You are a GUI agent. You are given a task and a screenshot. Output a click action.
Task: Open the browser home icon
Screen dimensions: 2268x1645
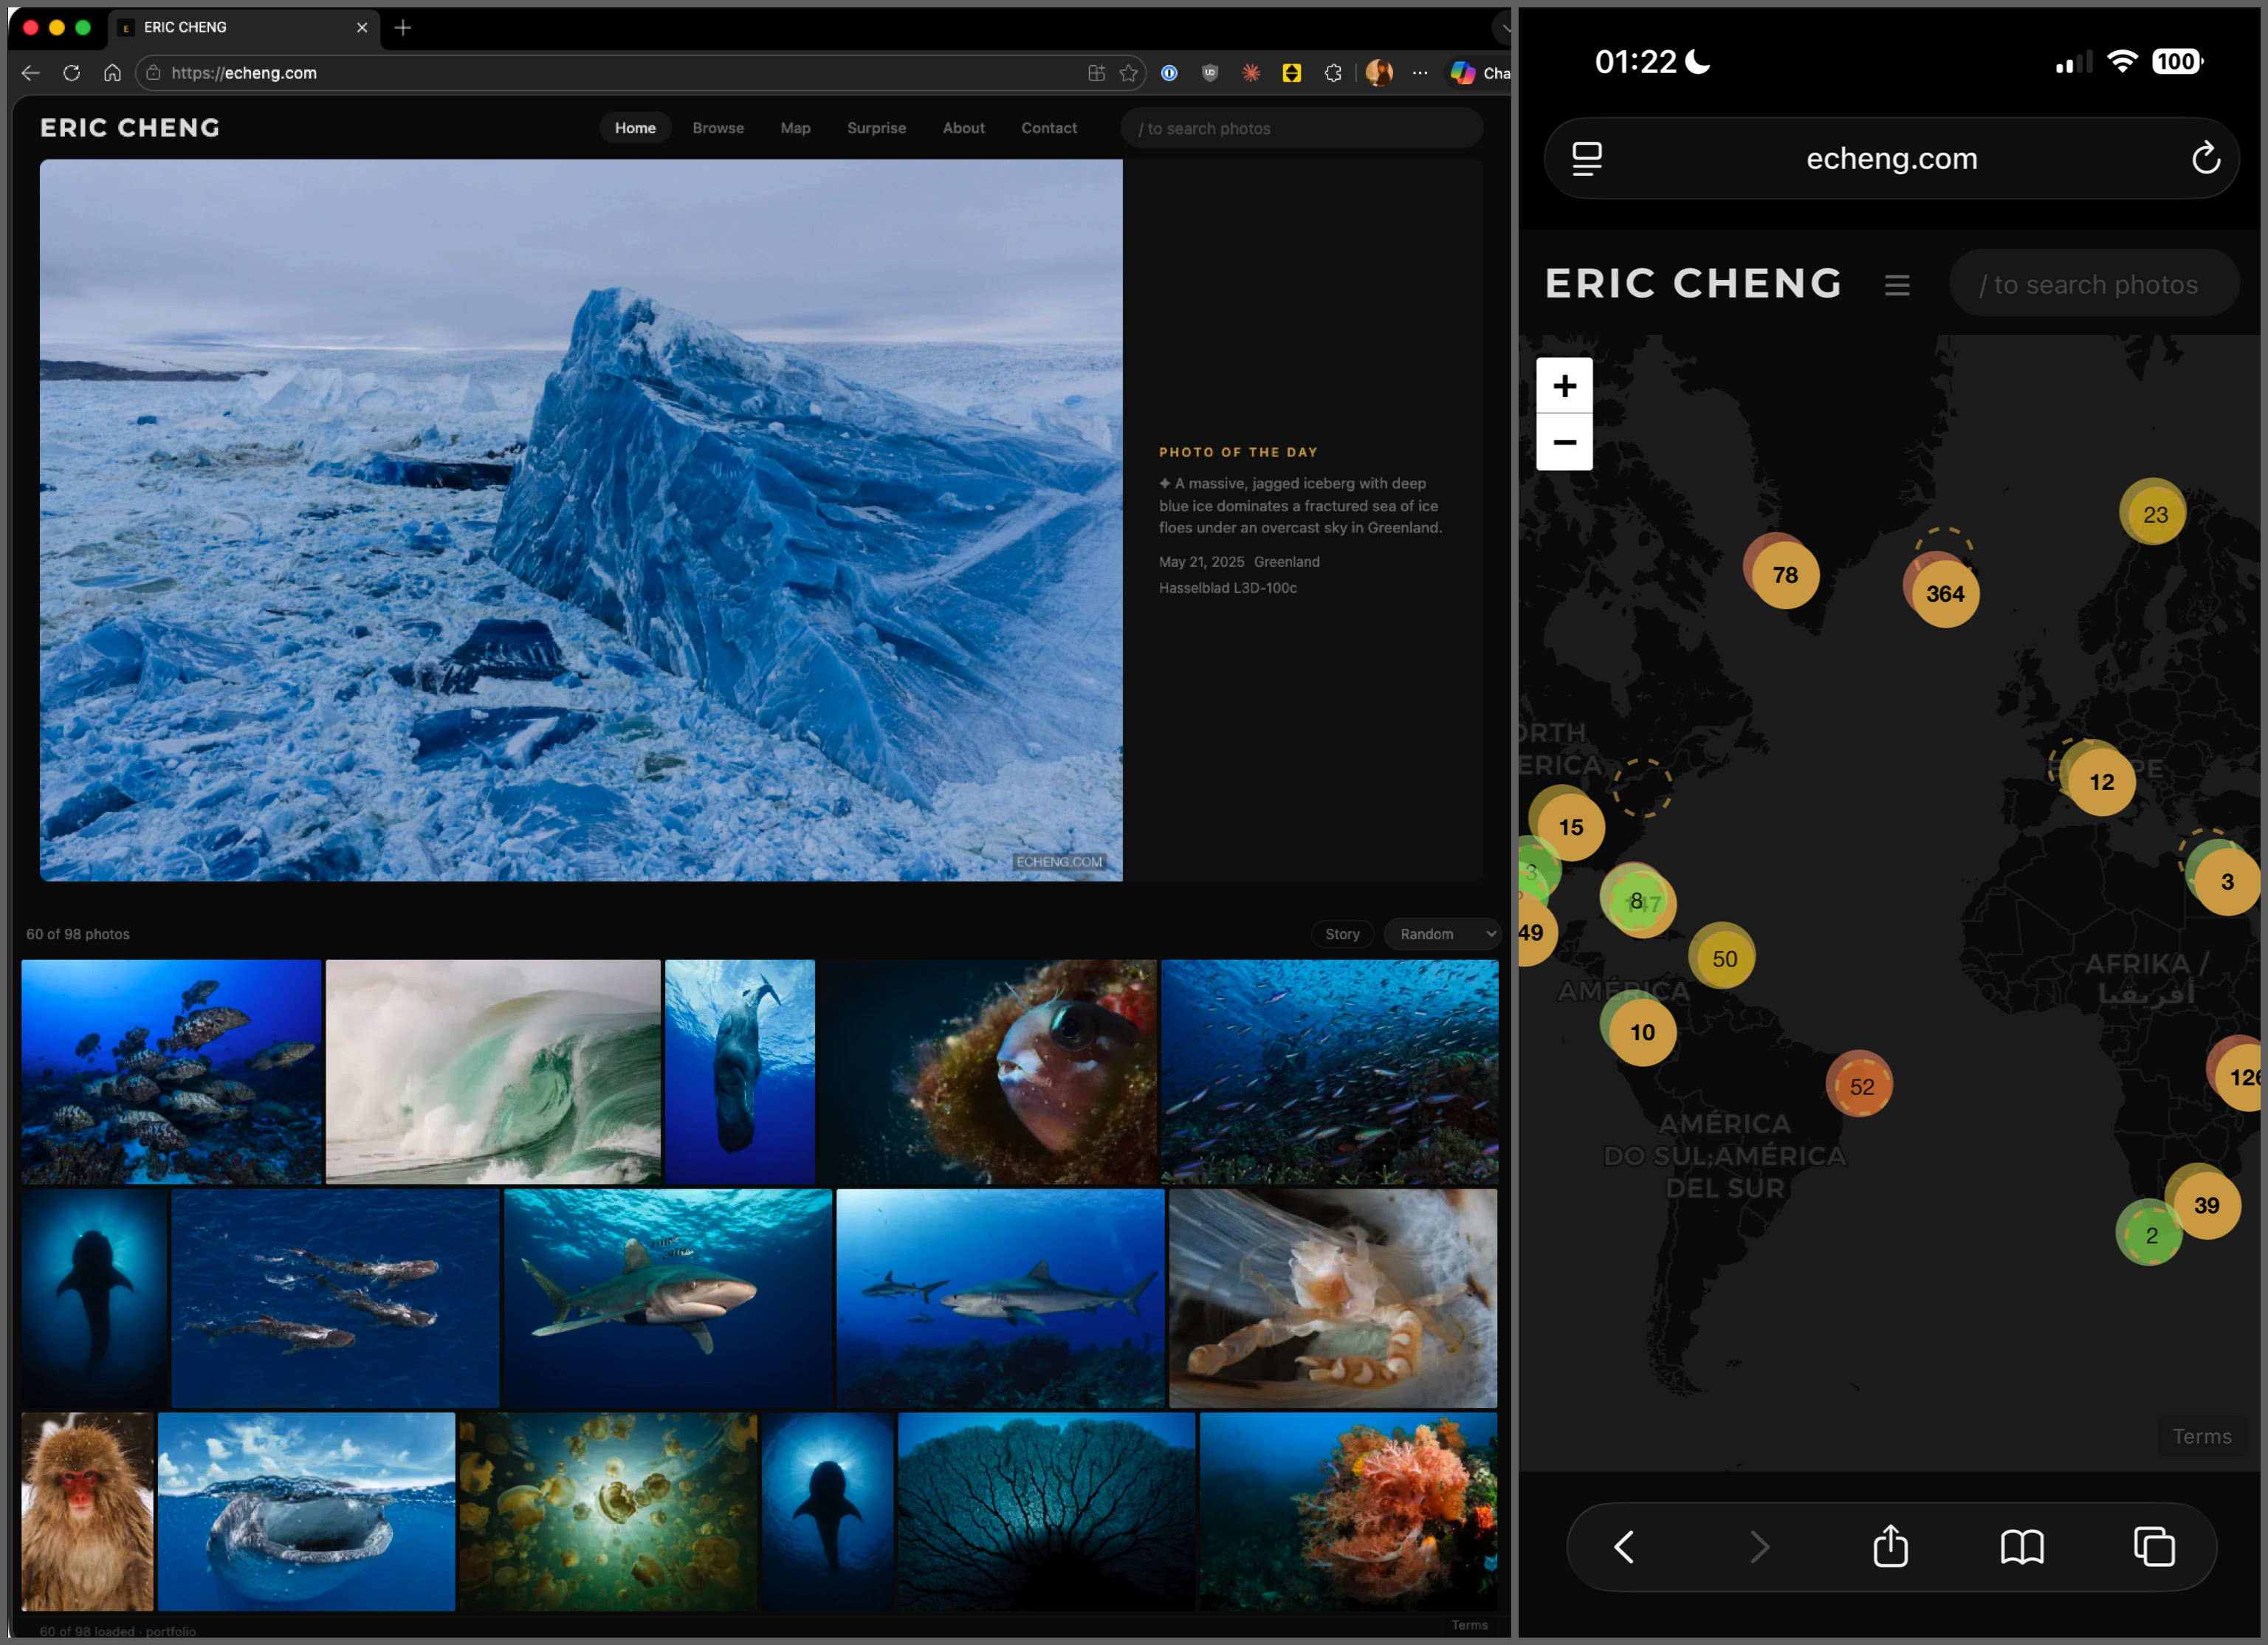coord(112,73)
